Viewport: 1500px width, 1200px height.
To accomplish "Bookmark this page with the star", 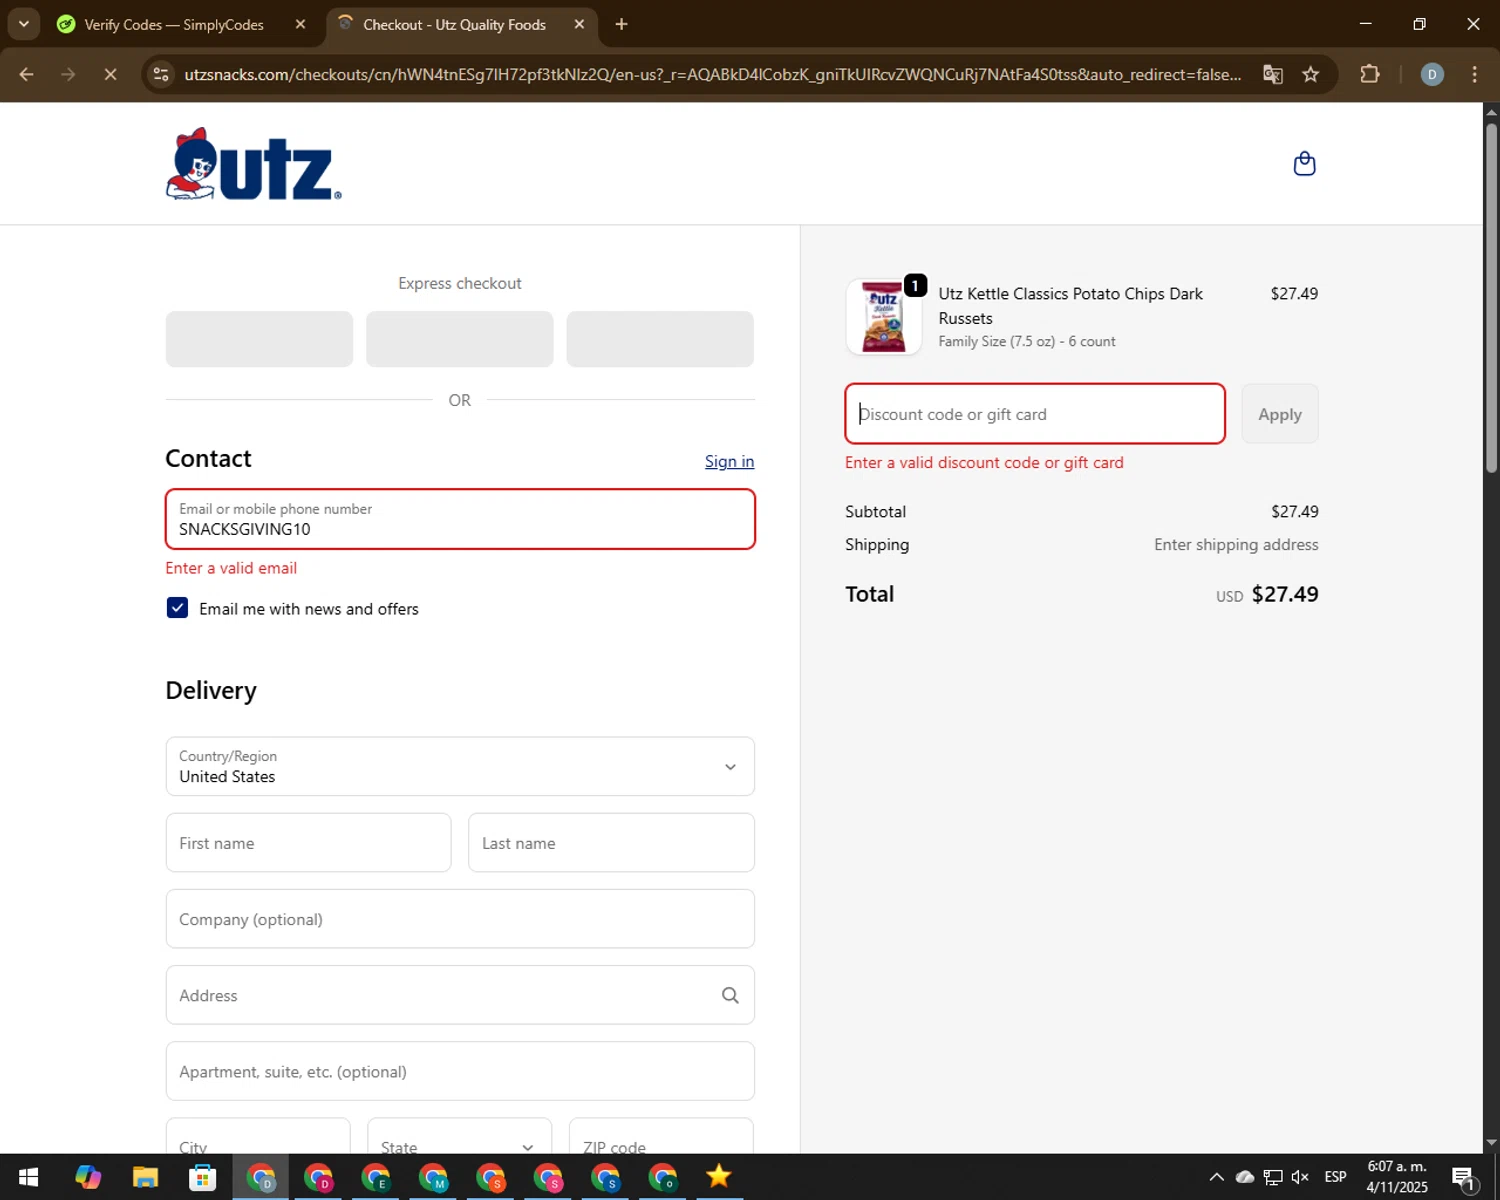I will click(x=1310, y=74).
